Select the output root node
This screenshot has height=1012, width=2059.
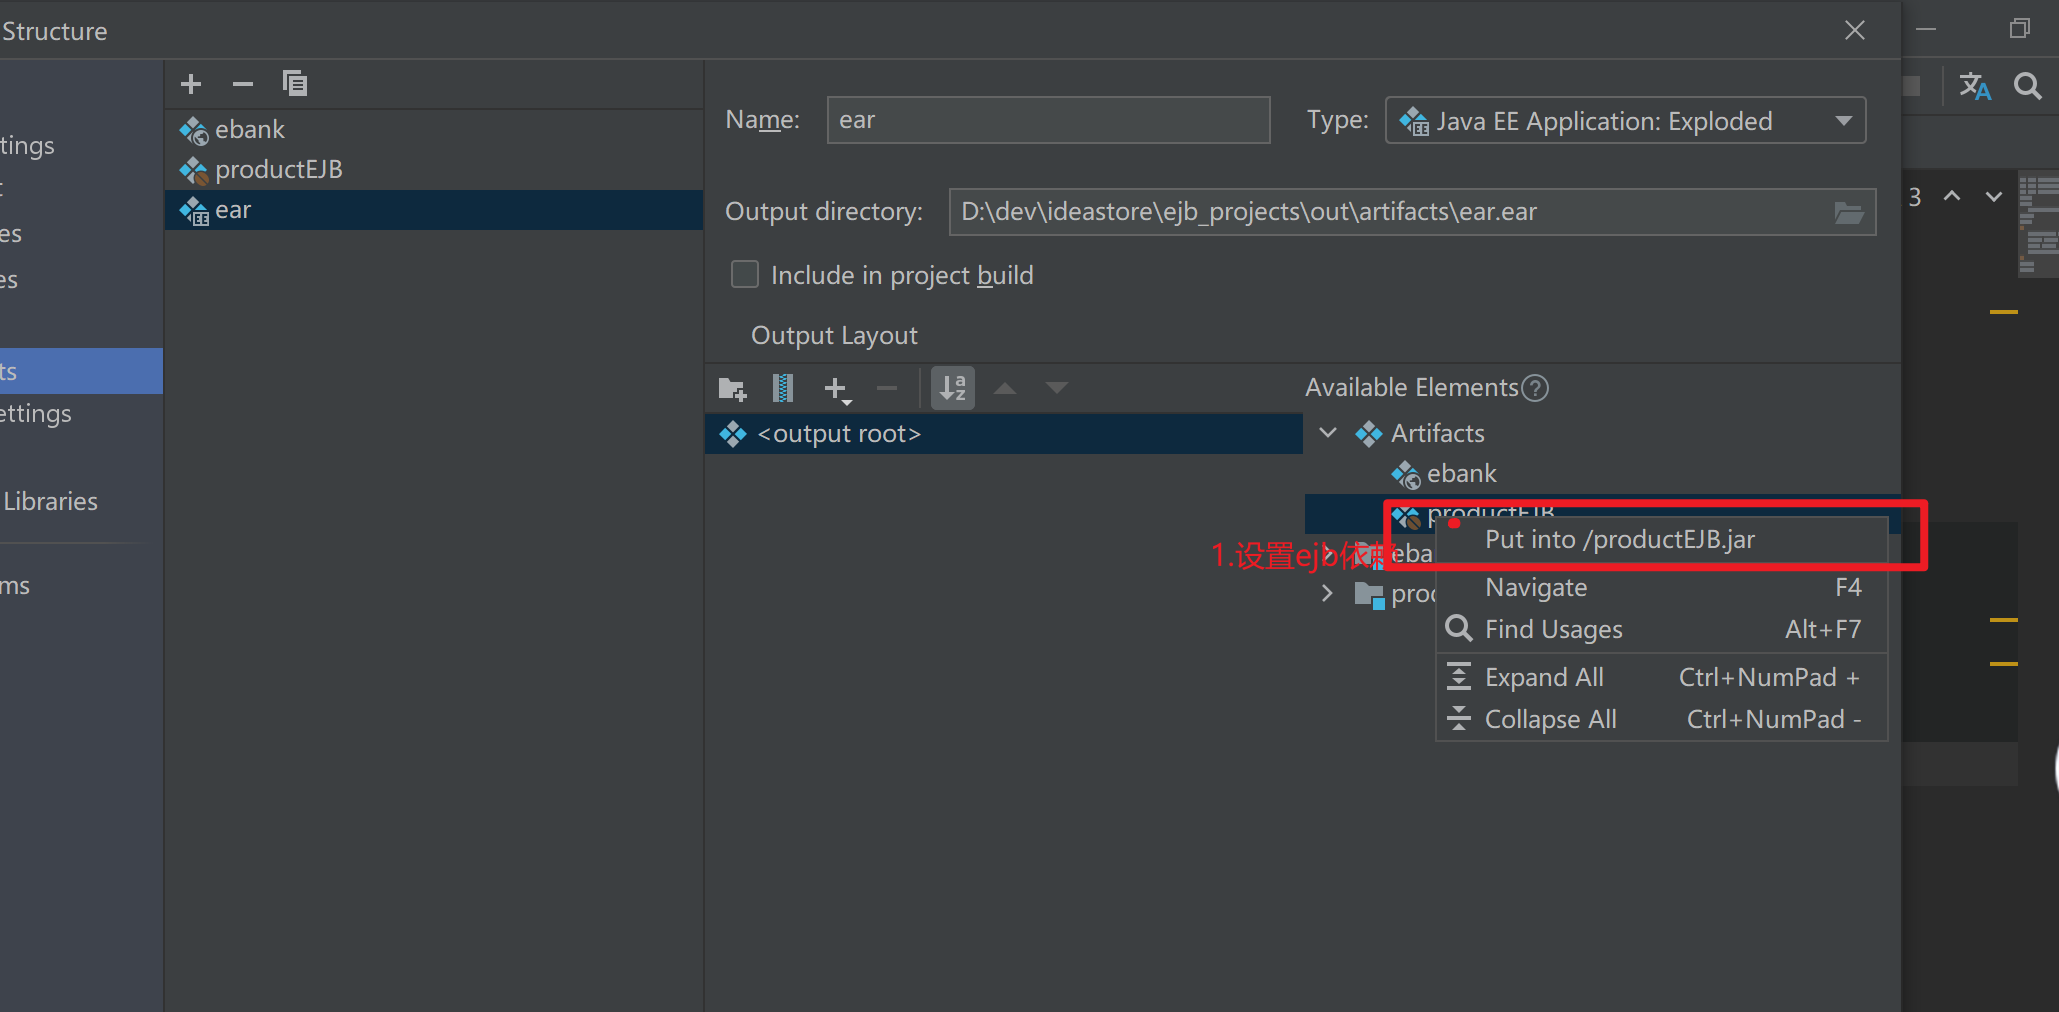pyautogui.click(x=1004, y=434)
